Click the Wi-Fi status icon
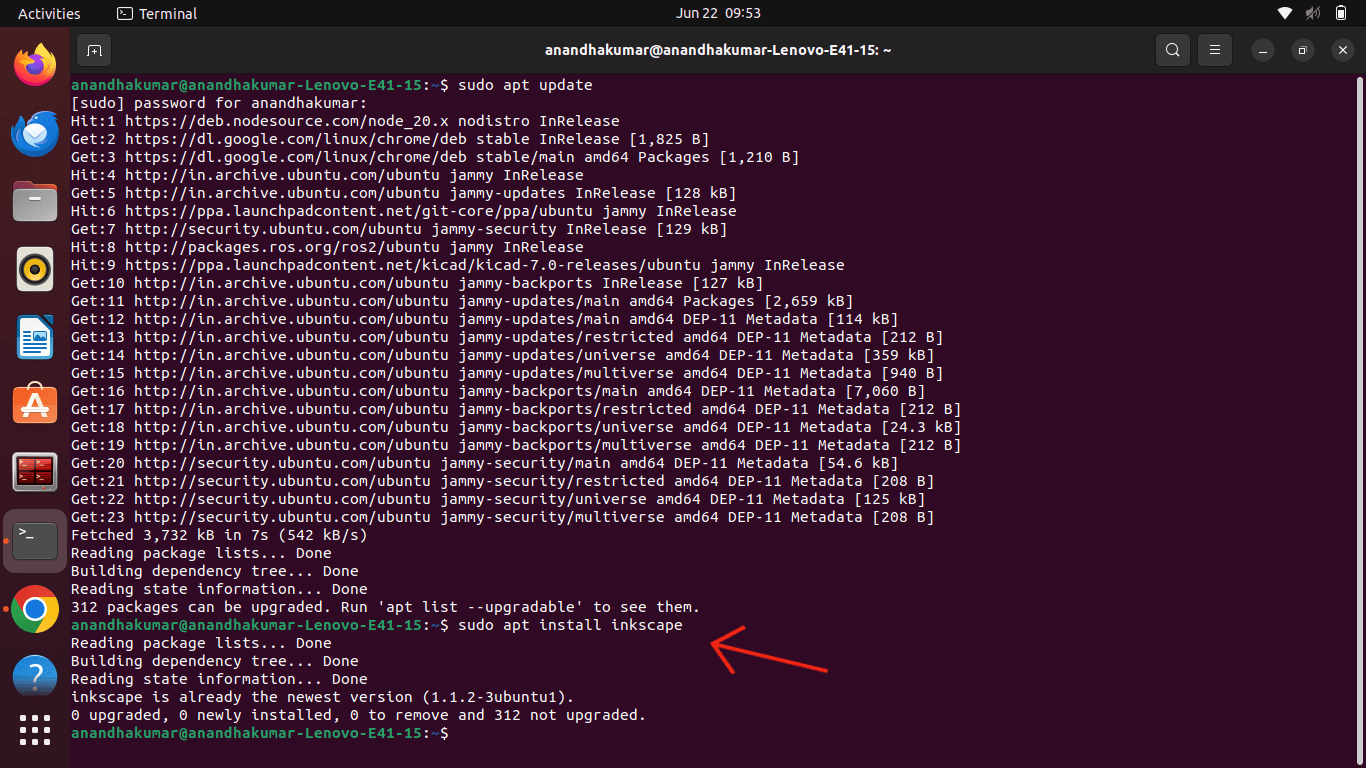Image resolution: width=1366 pixels, height=768 pixels. [1286, 13]
